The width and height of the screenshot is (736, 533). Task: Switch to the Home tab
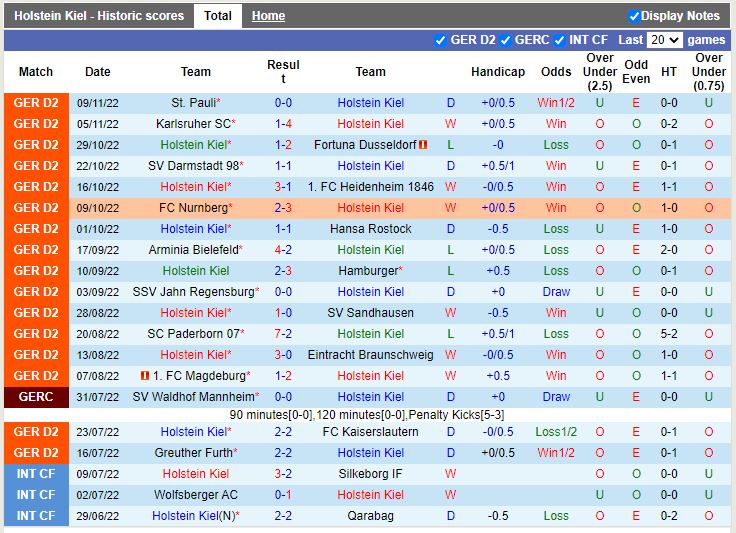(x=268, y=16)
